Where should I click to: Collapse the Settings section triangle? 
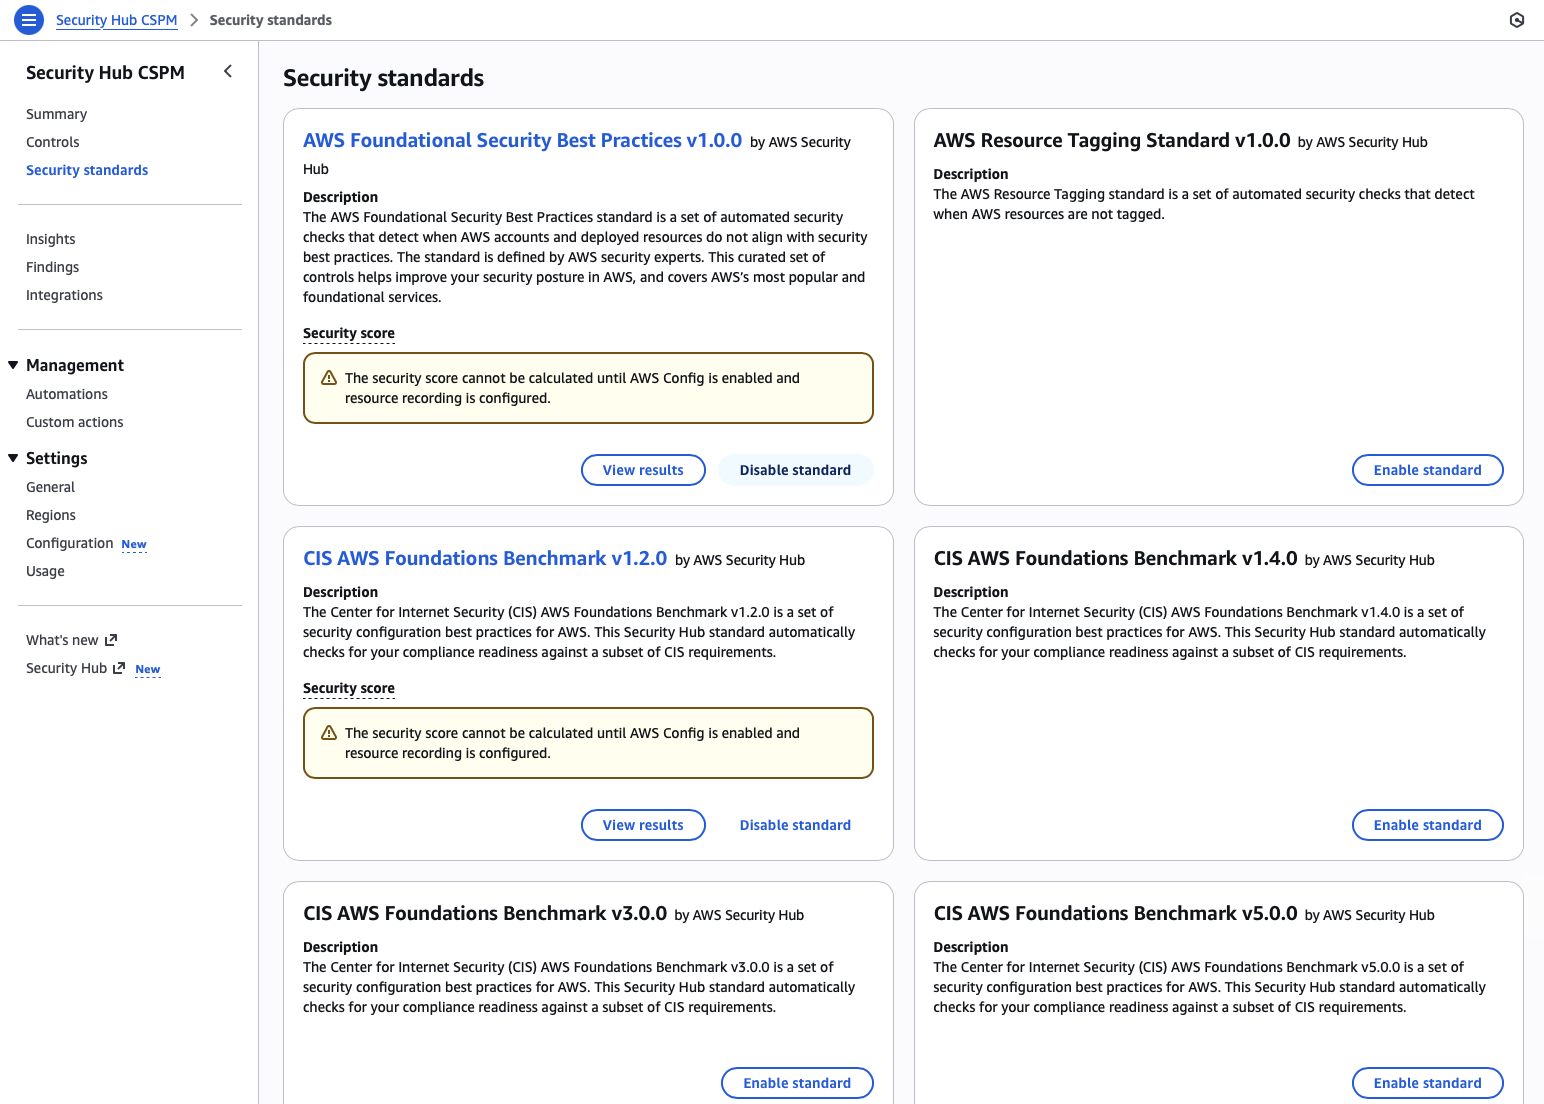pos(13,458)
